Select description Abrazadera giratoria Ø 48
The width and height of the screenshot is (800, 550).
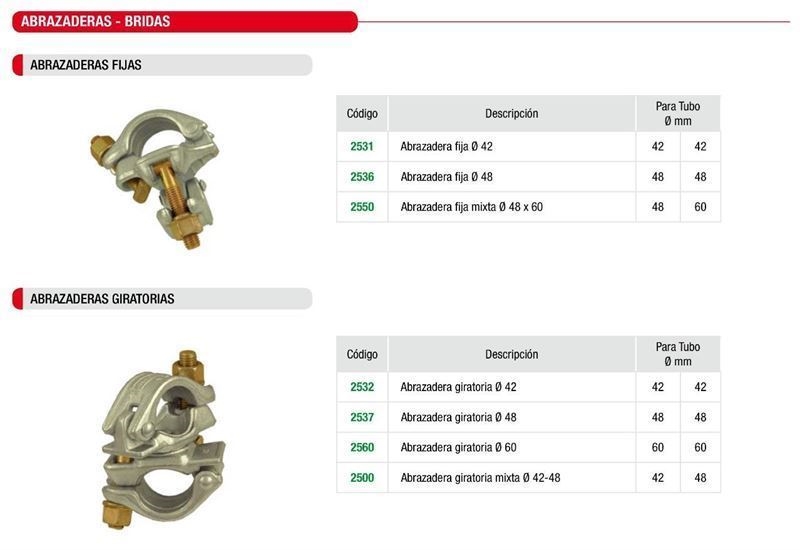coord(458,417)
